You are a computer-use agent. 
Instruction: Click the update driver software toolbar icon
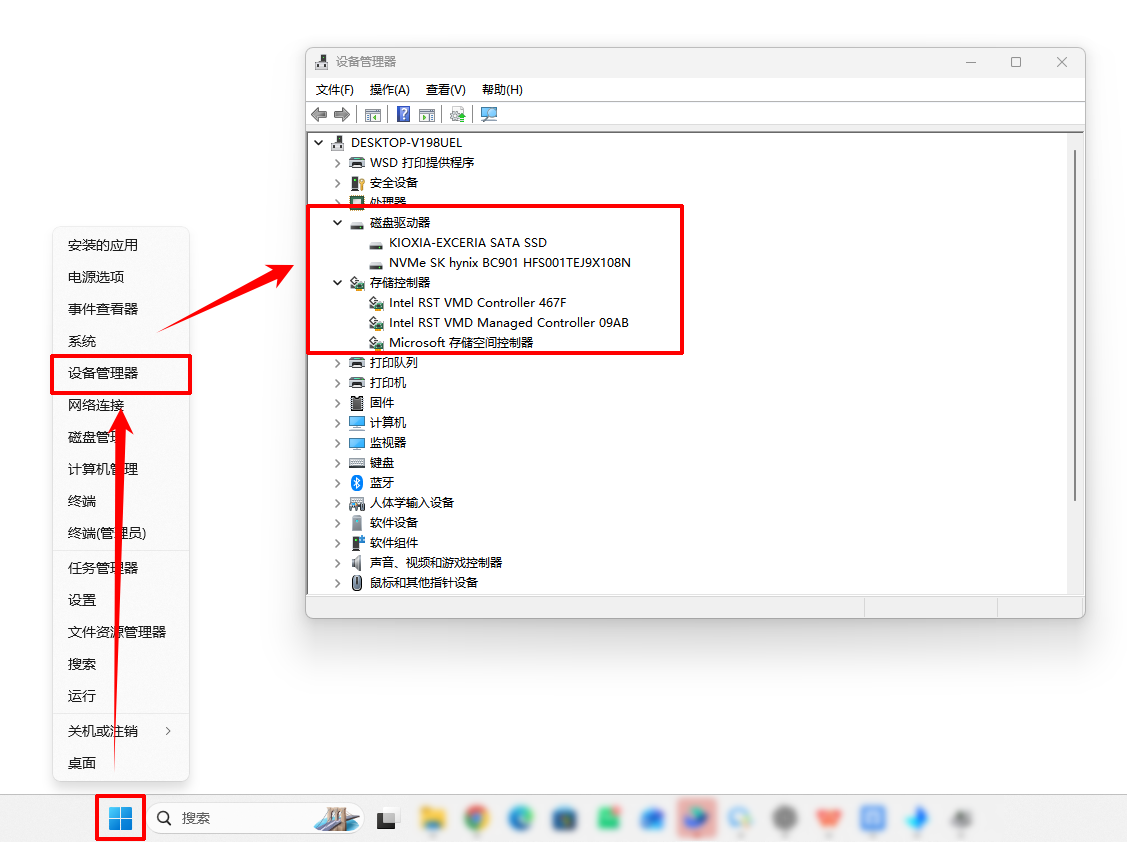458,114
